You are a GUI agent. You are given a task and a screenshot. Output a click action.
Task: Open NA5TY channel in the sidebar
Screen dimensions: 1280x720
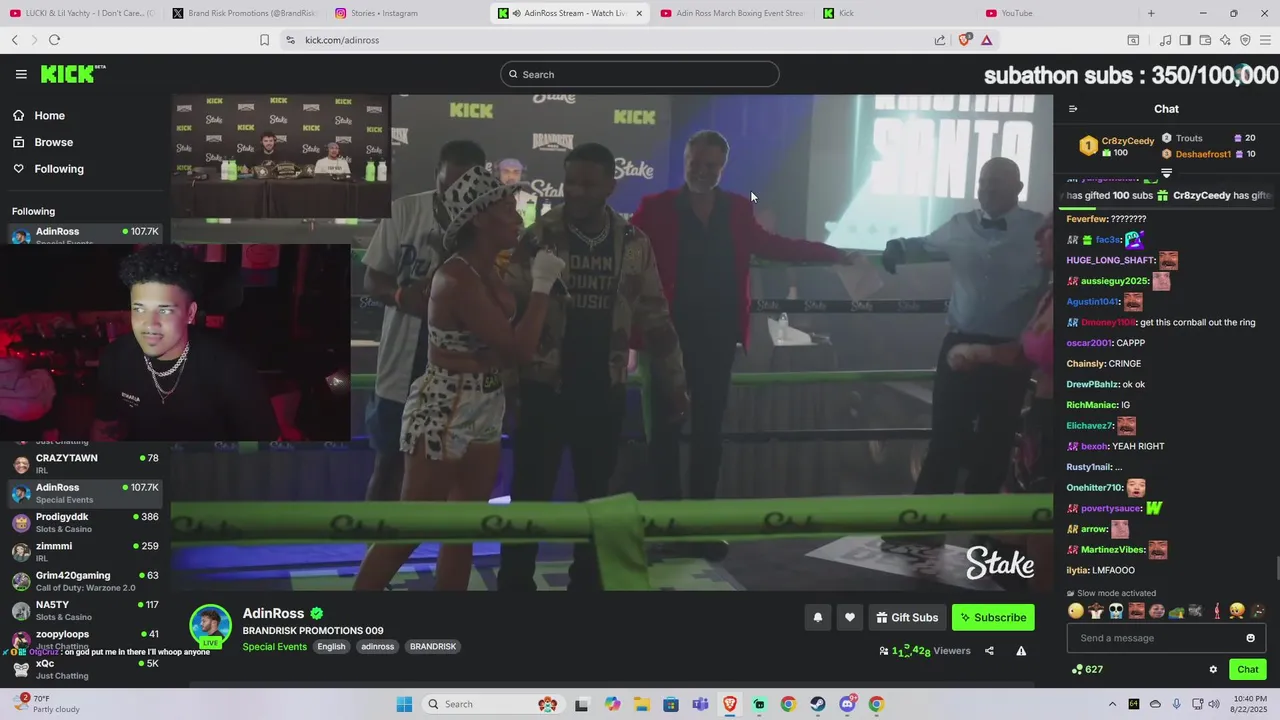pyautogui.click(x=84, y=611)
